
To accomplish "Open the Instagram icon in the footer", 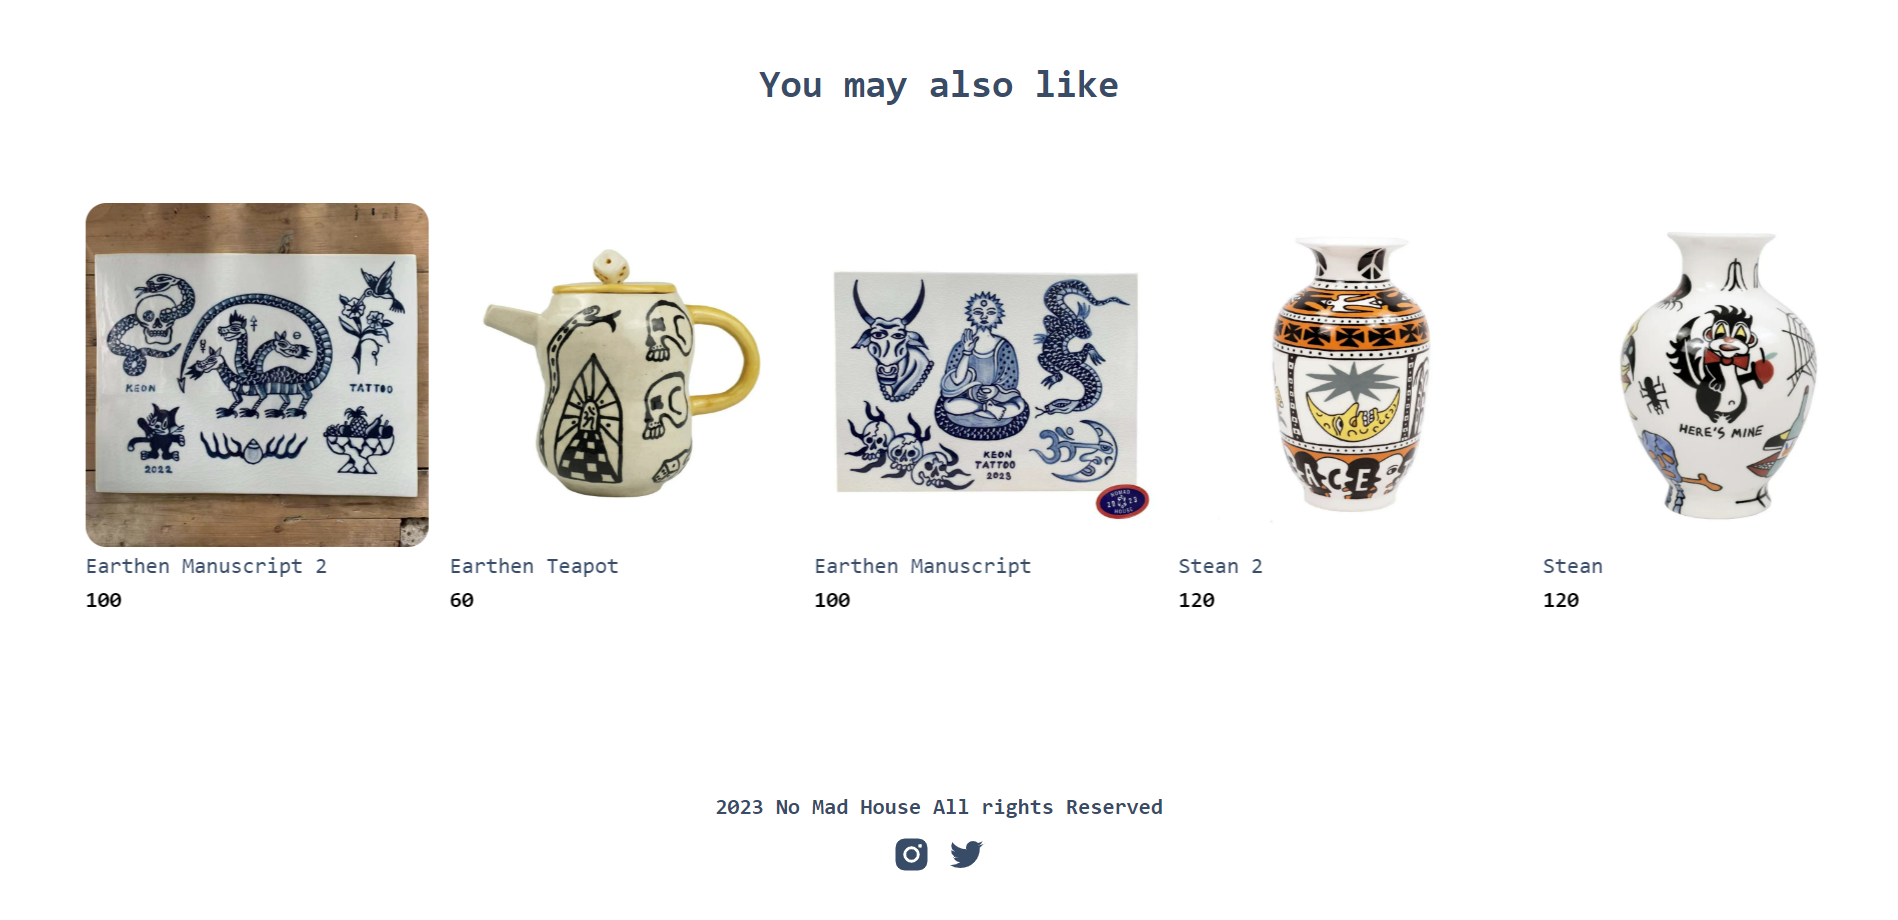I will click(x=911, y=855).
